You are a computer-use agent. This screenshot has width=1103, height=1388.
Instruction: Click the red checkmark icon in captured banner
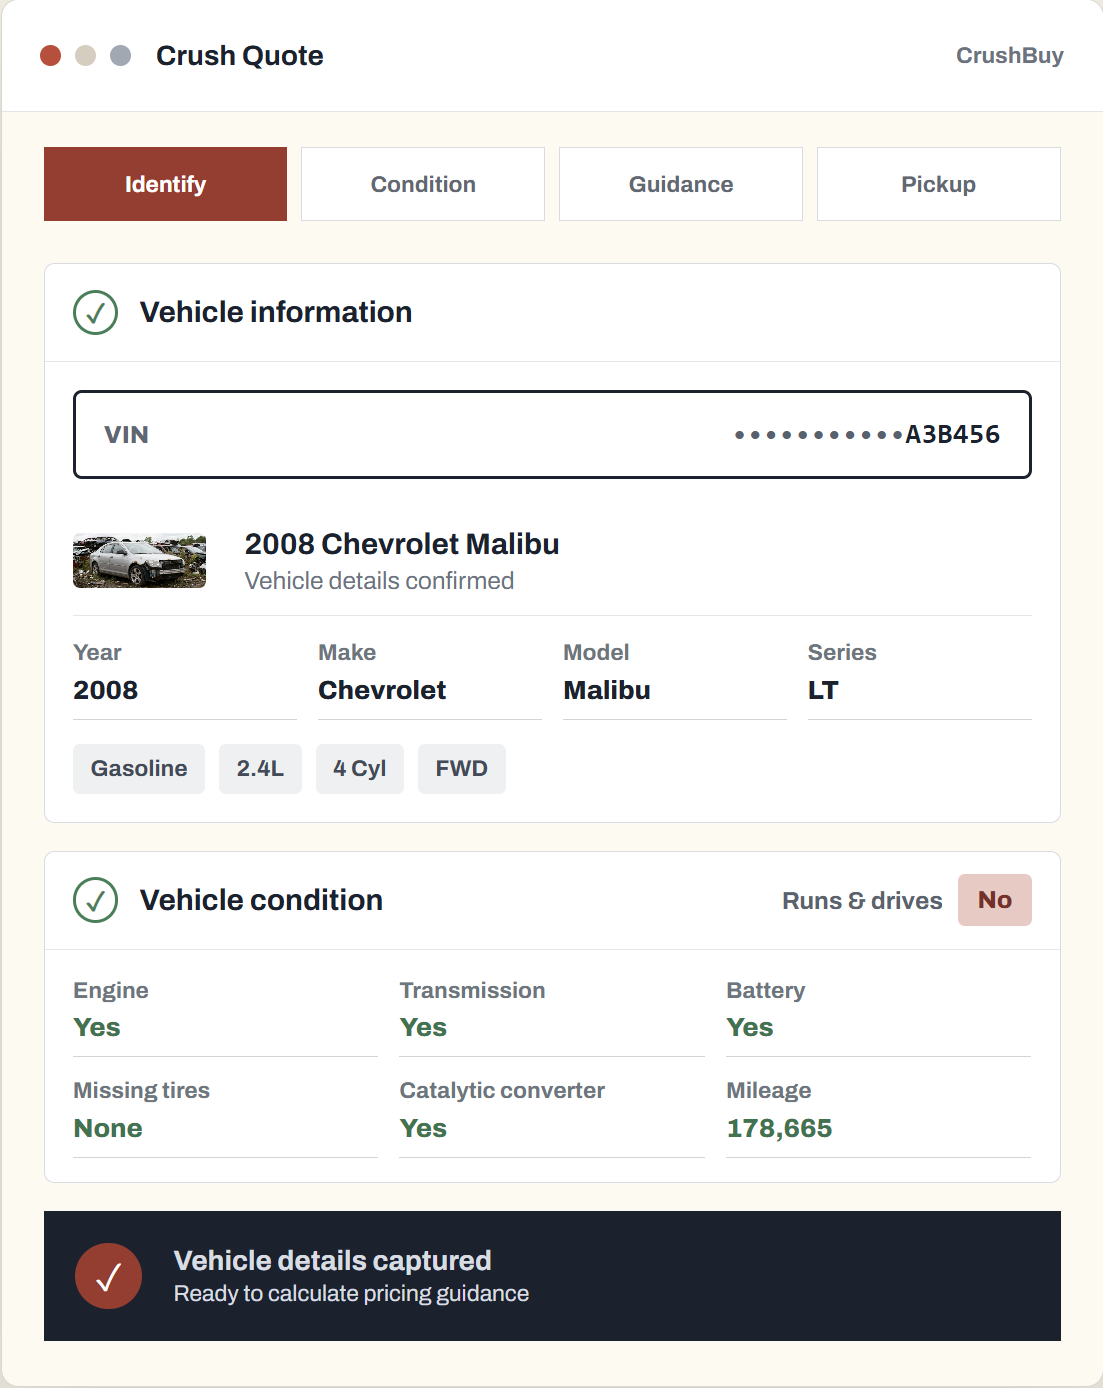[108, 1276]
